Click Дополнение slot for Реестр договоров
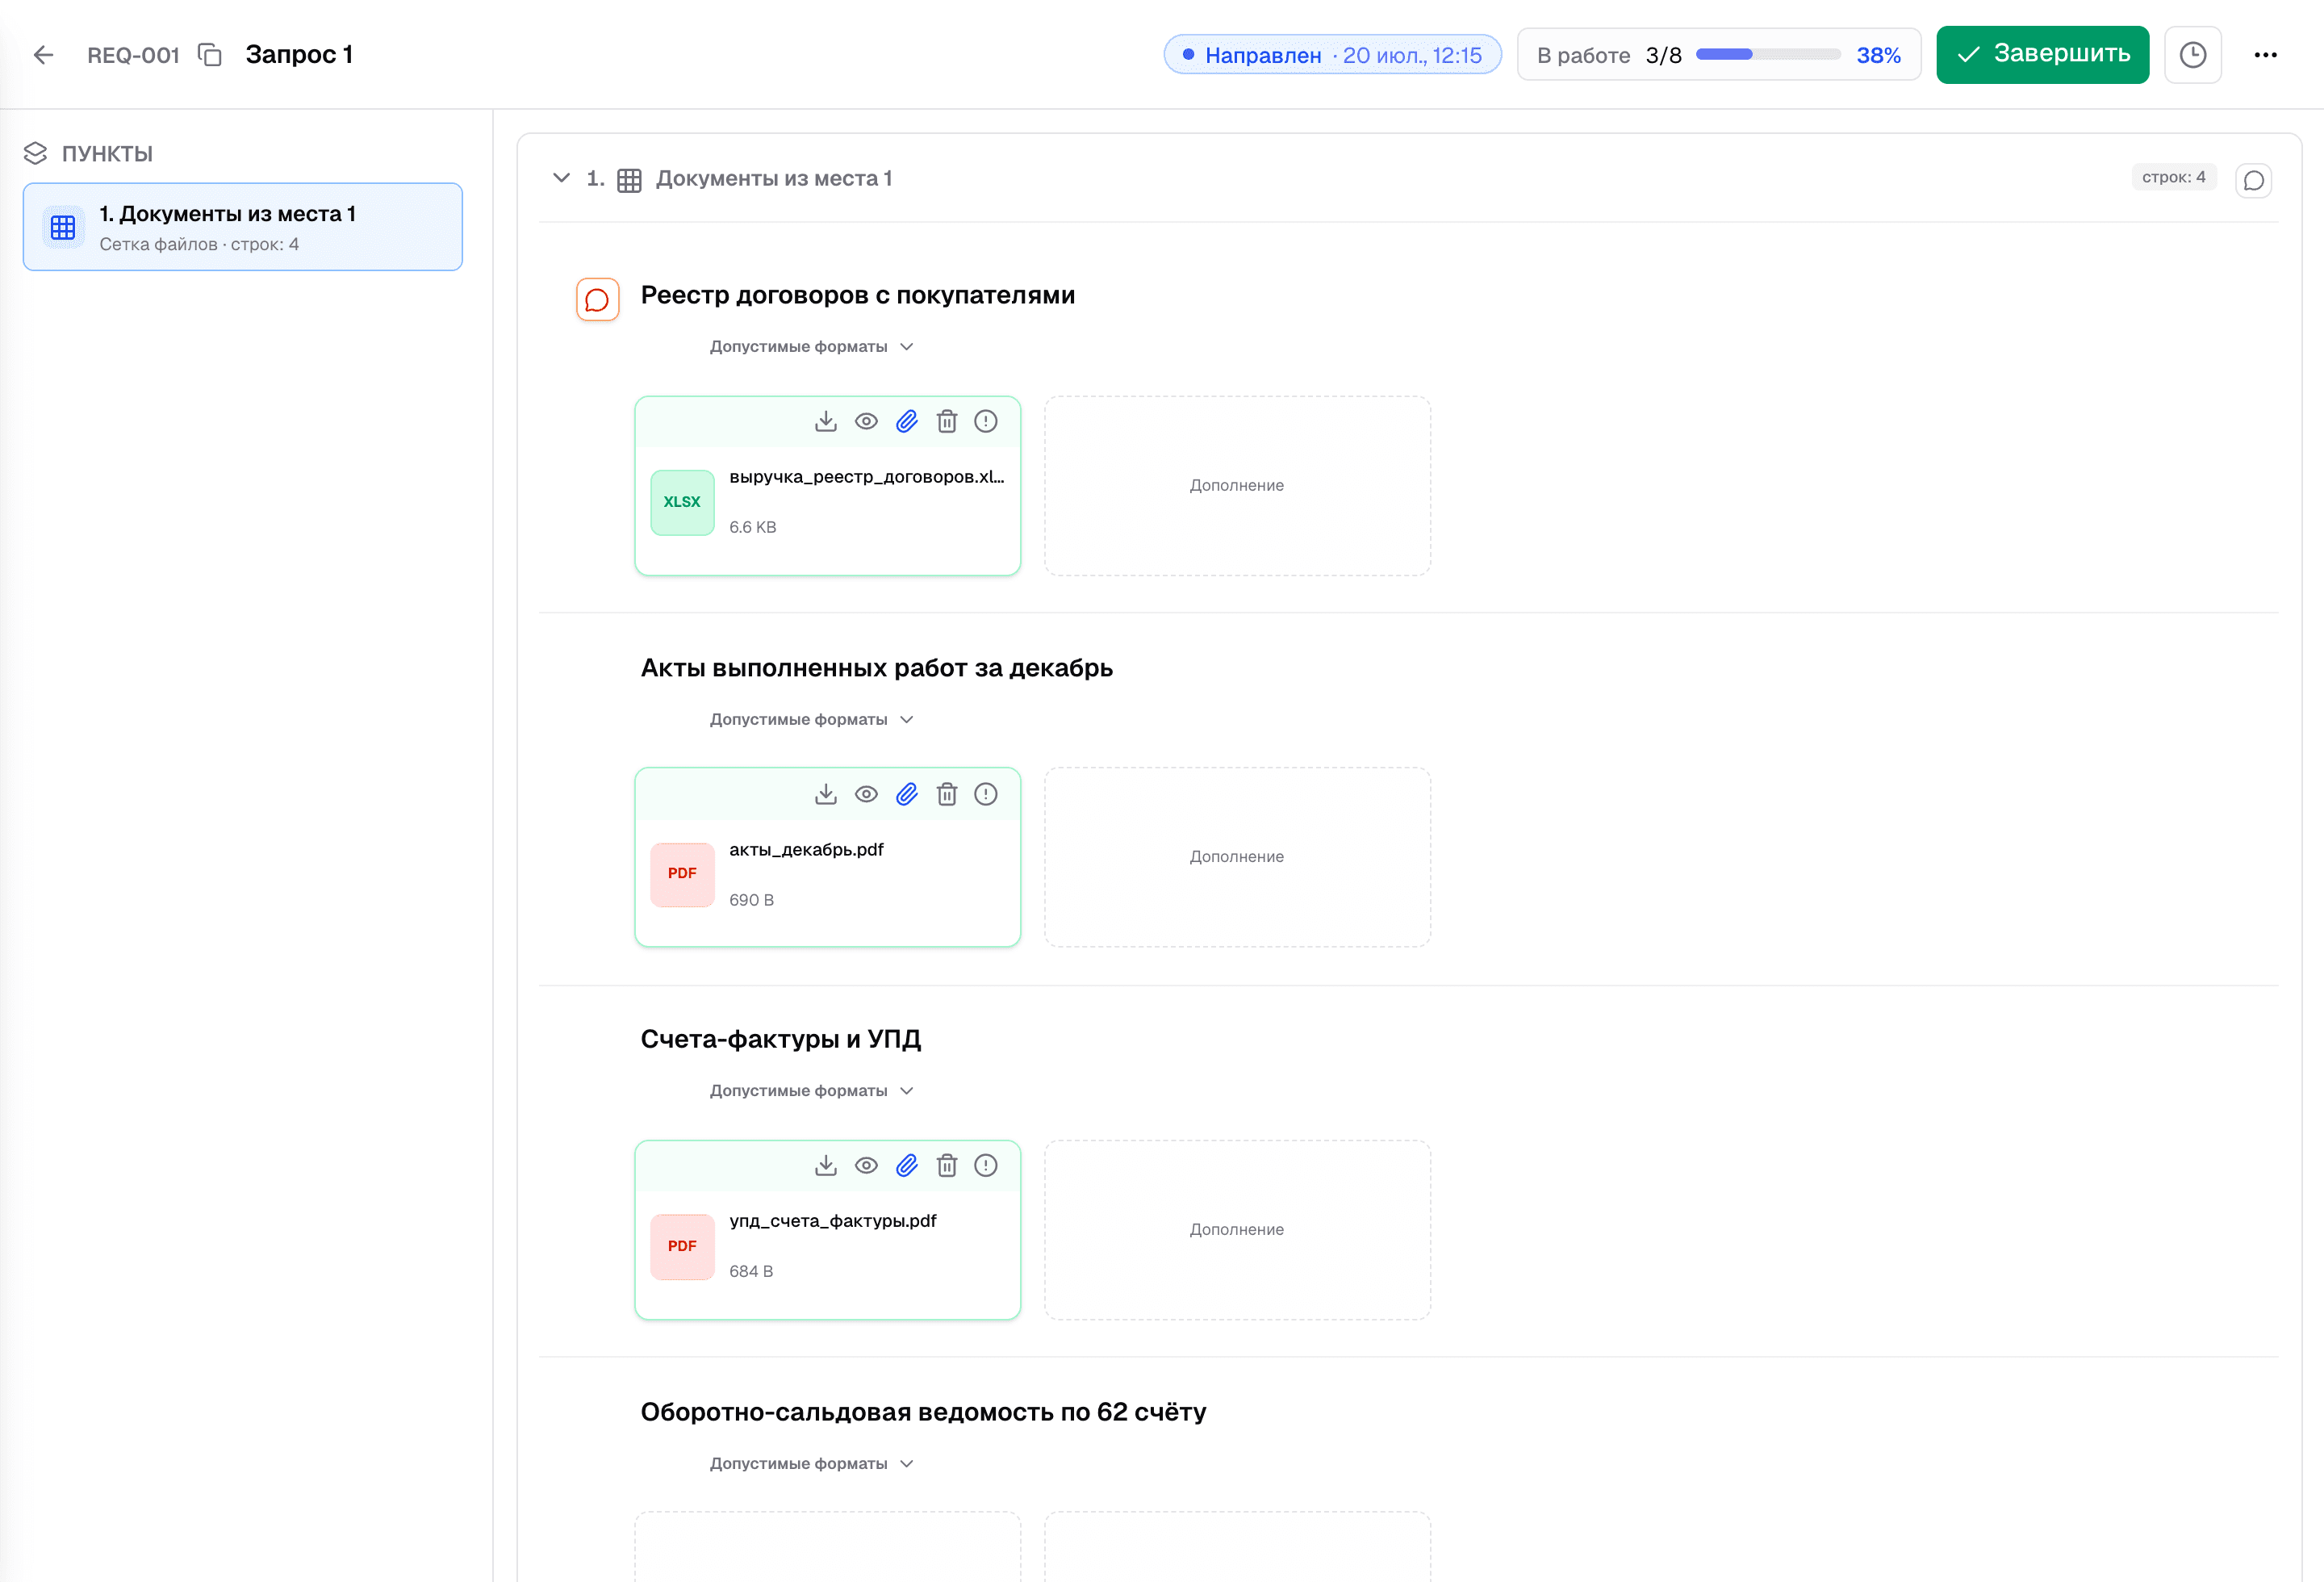The height and width of the screenshot is (1582, 2324). coord(1237,486)
